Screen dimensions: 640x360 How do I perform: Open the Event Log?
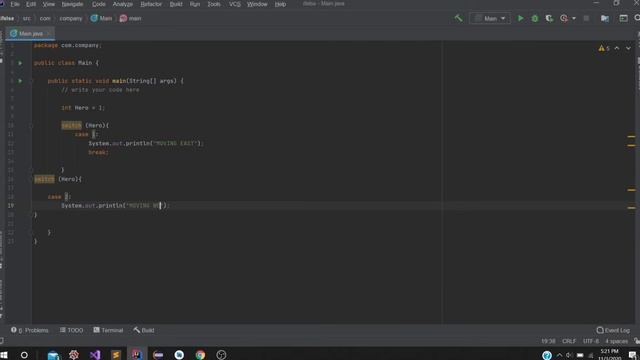pos(613,330)
